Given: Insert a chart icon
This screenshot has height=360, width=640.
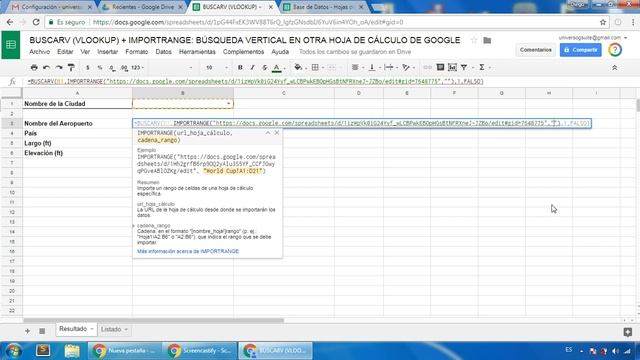Looking at the screenshot, I should 452,67.
